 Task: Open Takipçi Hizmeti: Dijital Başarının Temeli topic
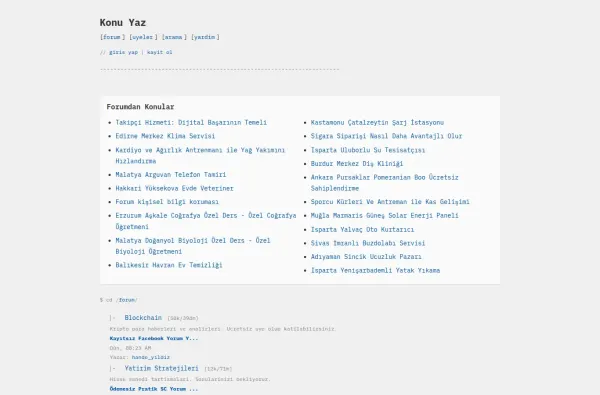pos(191,122)
